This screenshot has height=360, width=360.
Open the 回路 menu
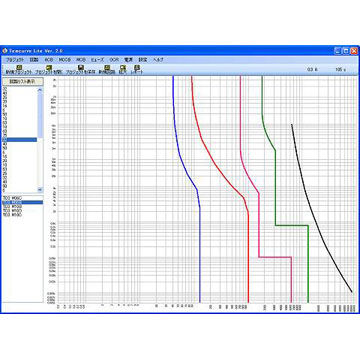tap(34, 60)
